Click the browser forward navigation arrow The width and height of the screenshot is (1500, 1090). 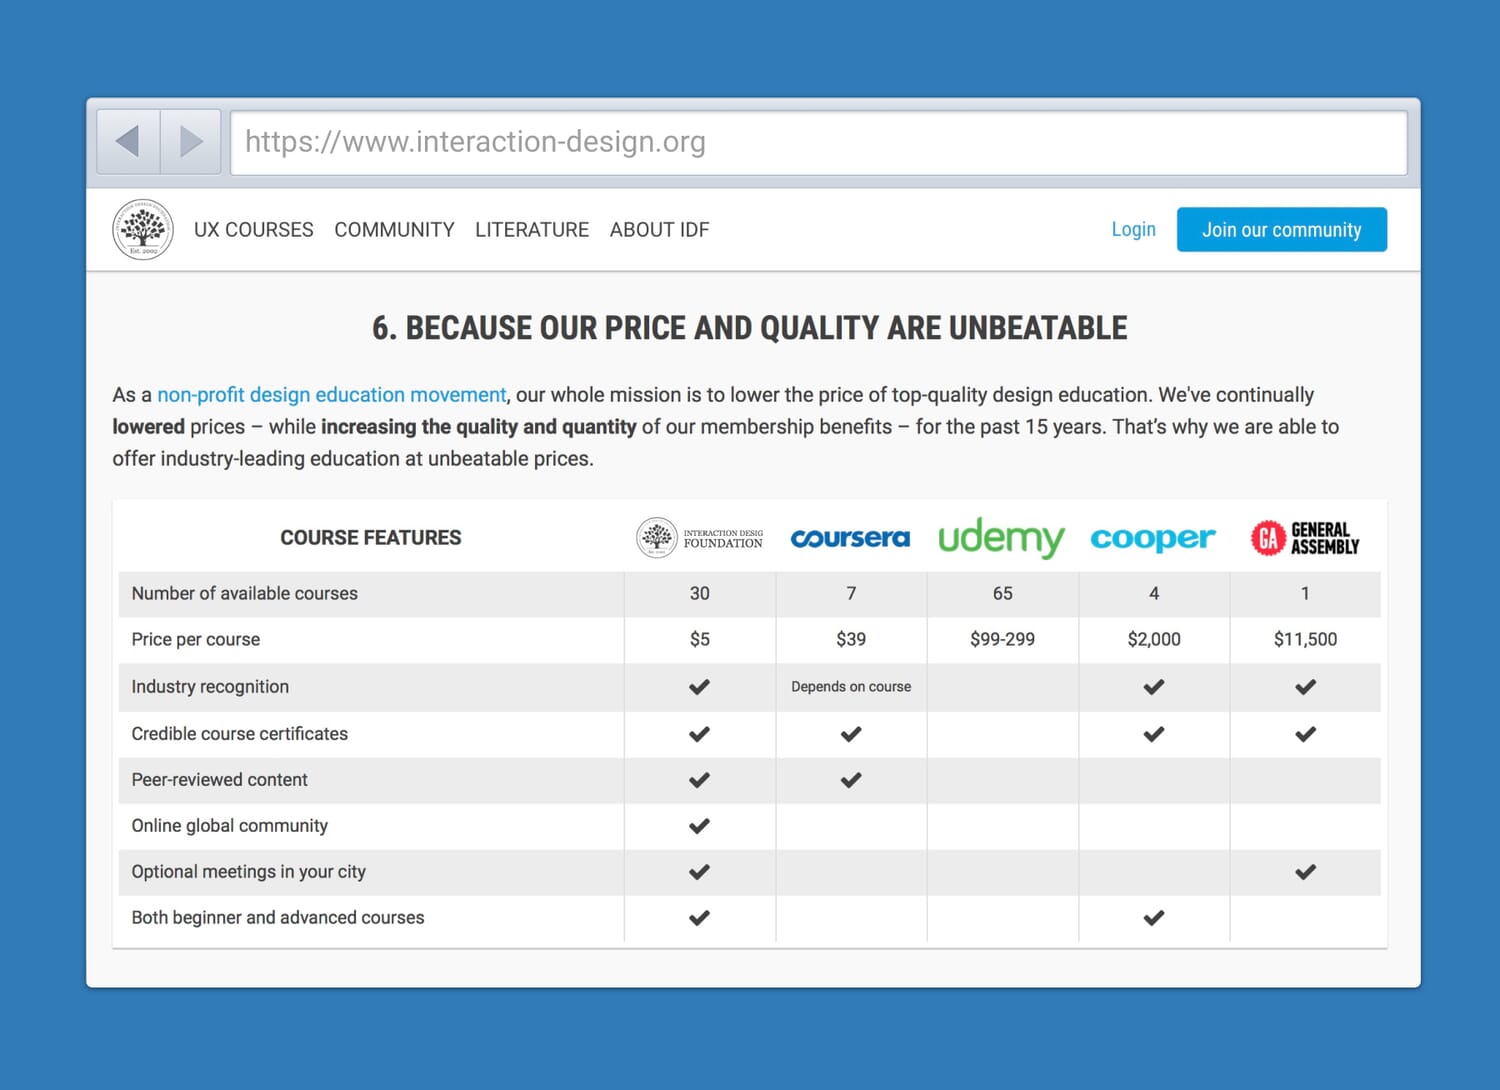190,141
